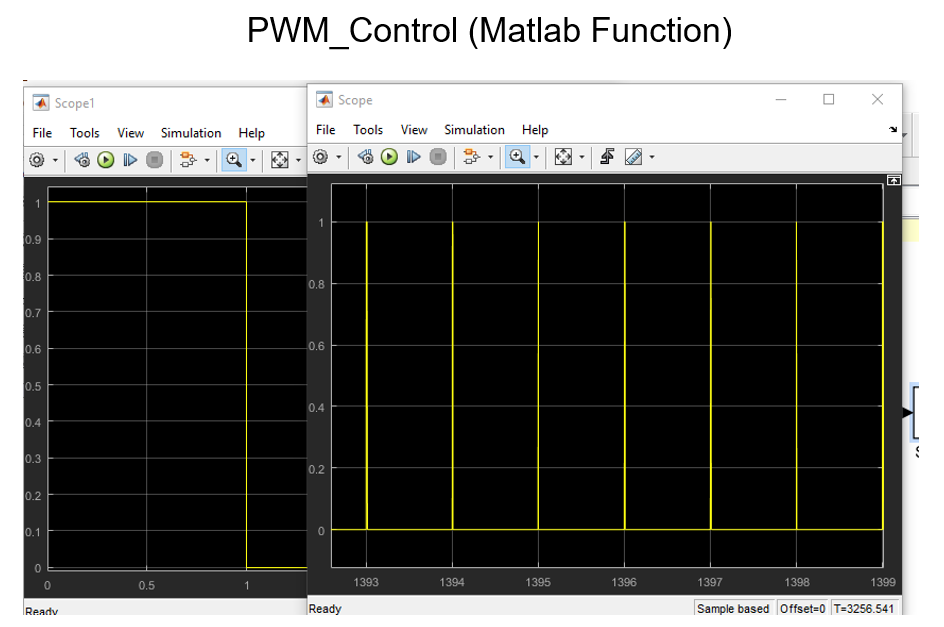Click Stop button in Scope window toolbar
The width and height of the screenshot is (944, 627).
[x=438, y=157]
